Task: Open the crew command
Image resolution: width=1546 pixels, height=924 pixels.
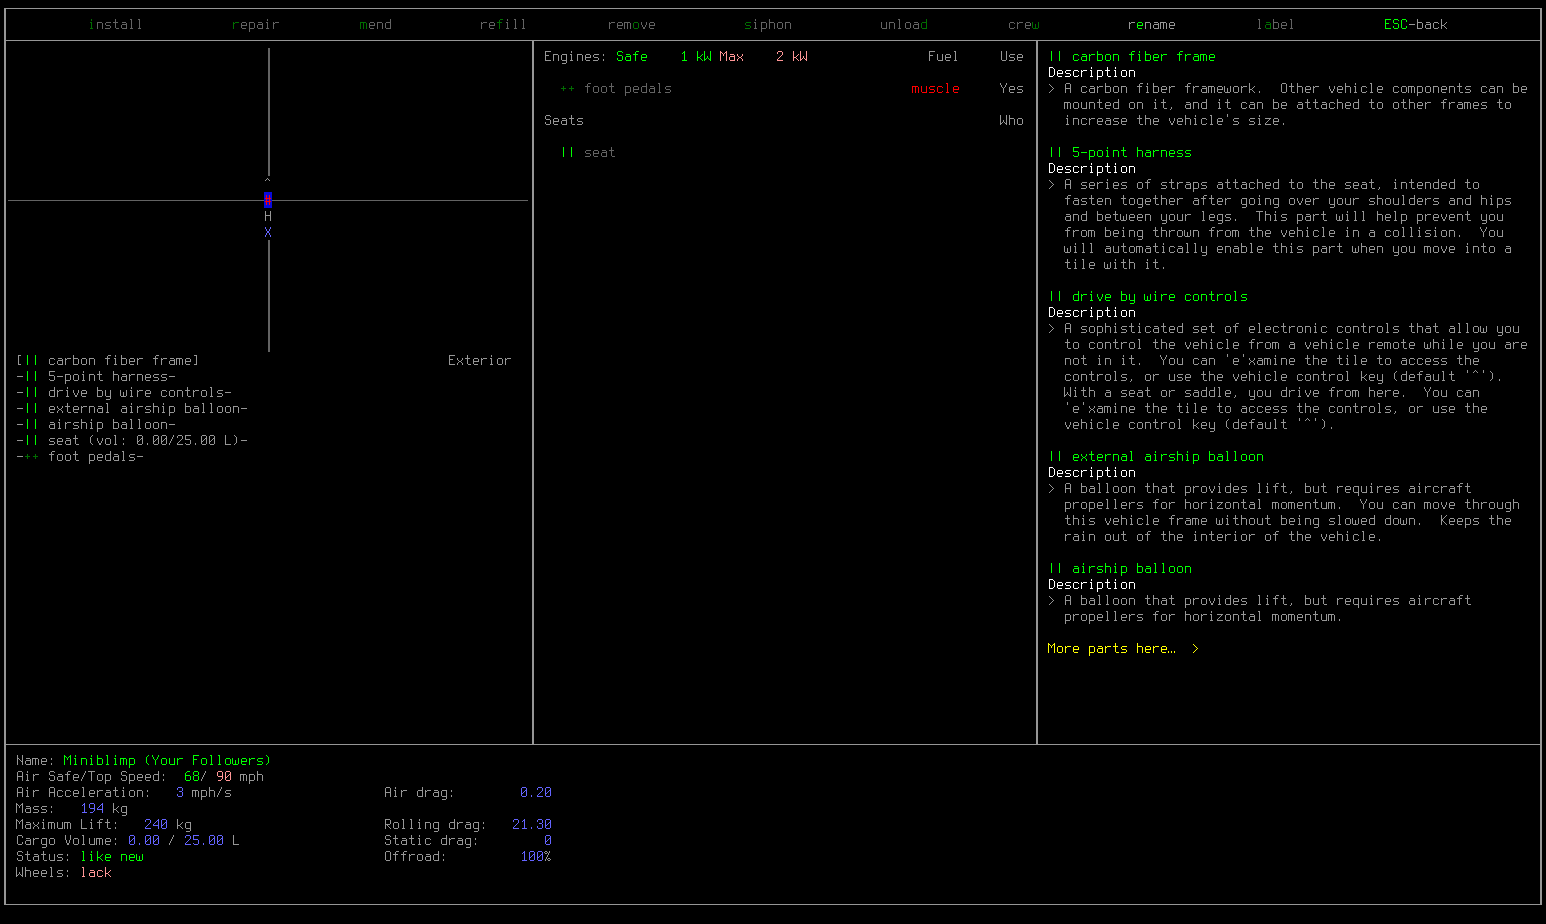Action: pos(1023,25)
